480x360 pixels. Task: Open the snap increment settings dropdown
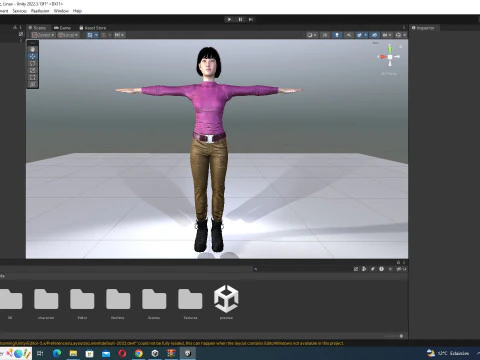119,35
